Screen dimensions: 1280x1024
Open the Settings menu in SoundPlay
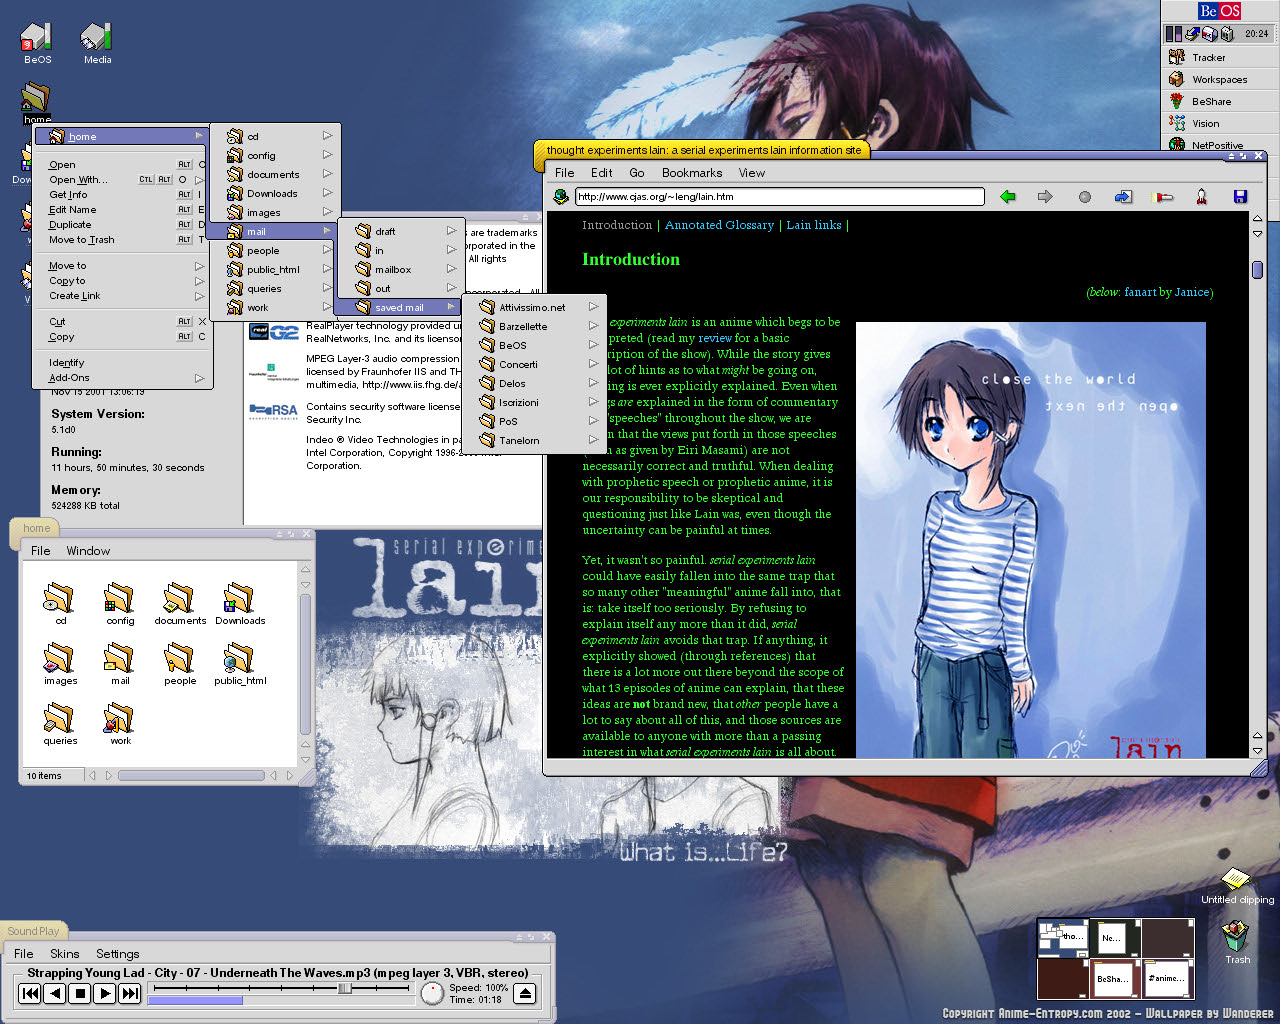[x=118, y=954]
